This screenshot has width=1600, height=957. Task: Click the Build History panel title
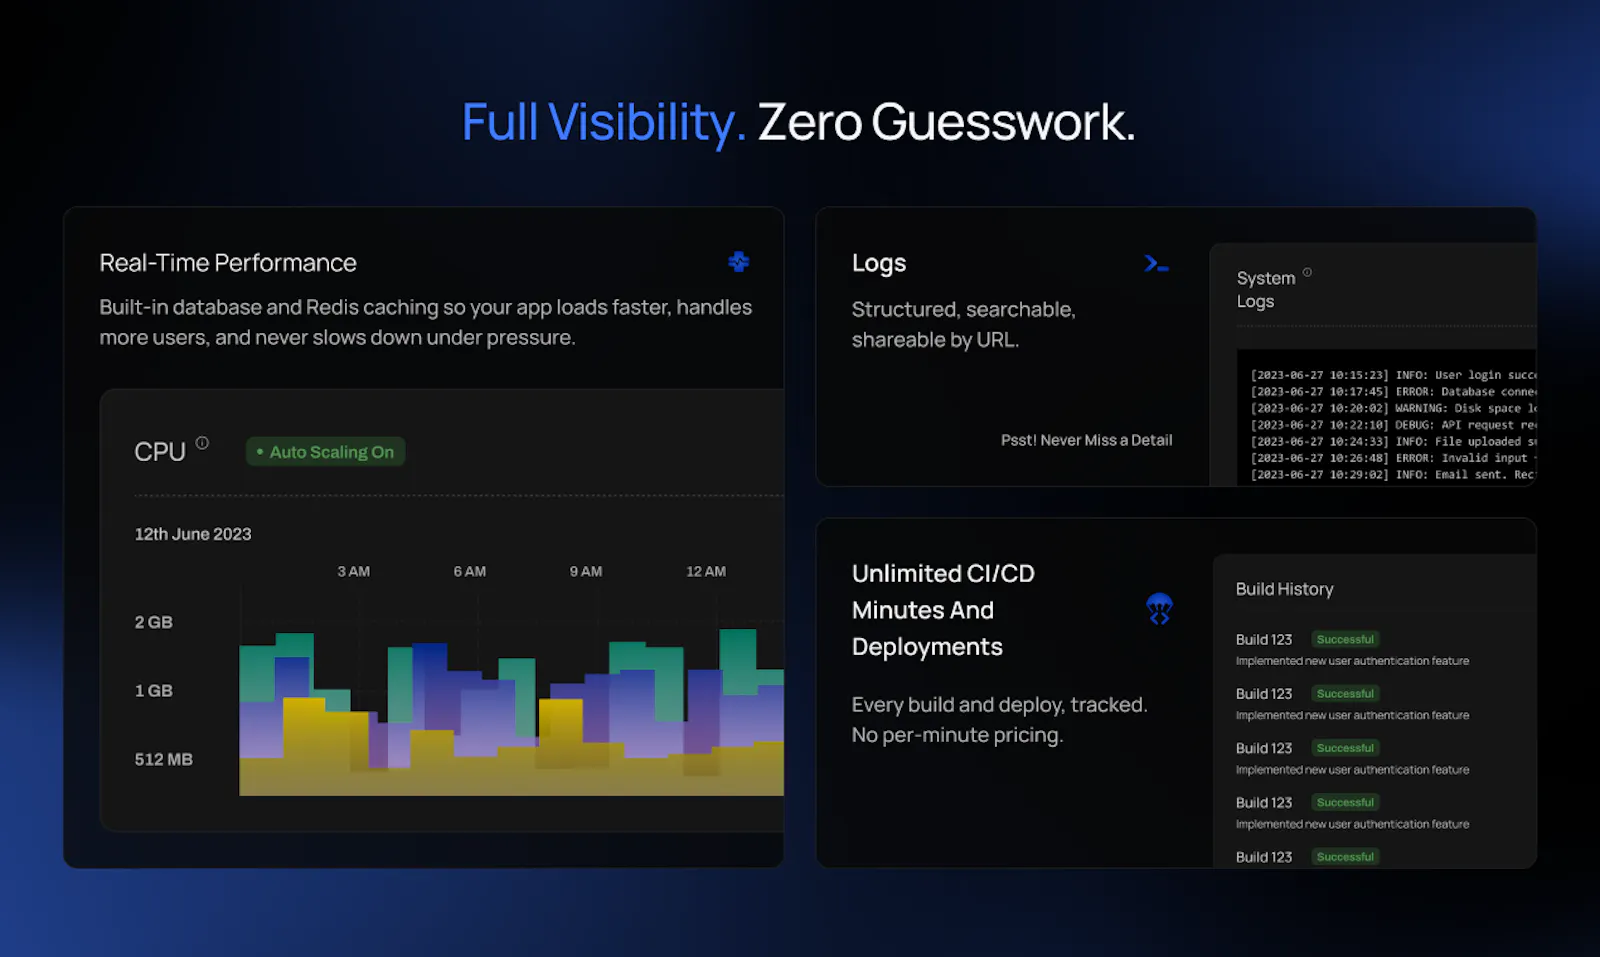(x=1284, y=590)
